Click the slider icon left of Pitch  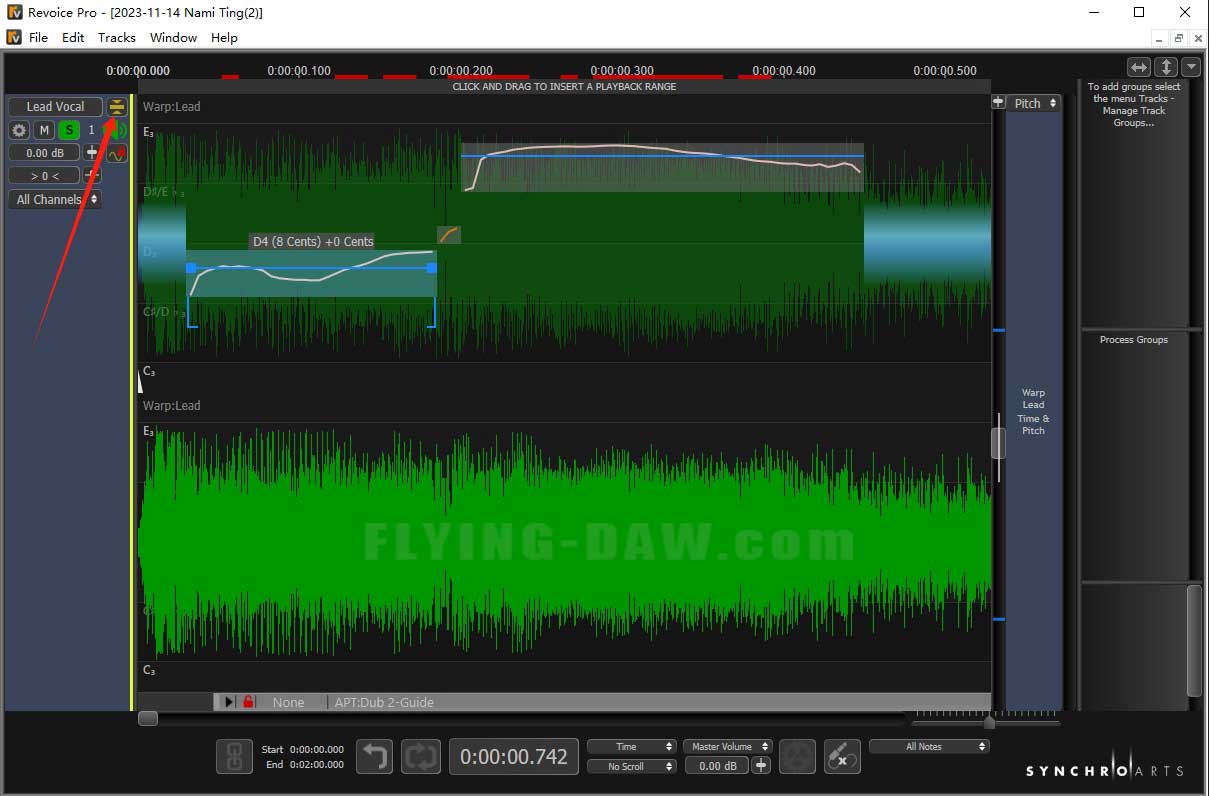pyautogui.click(x=998, y=102)
